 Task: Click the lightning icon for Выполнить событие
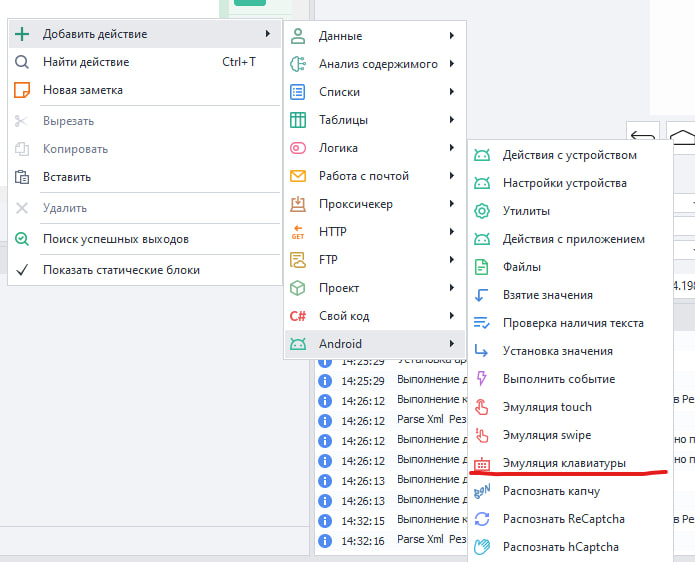[482, 379]
